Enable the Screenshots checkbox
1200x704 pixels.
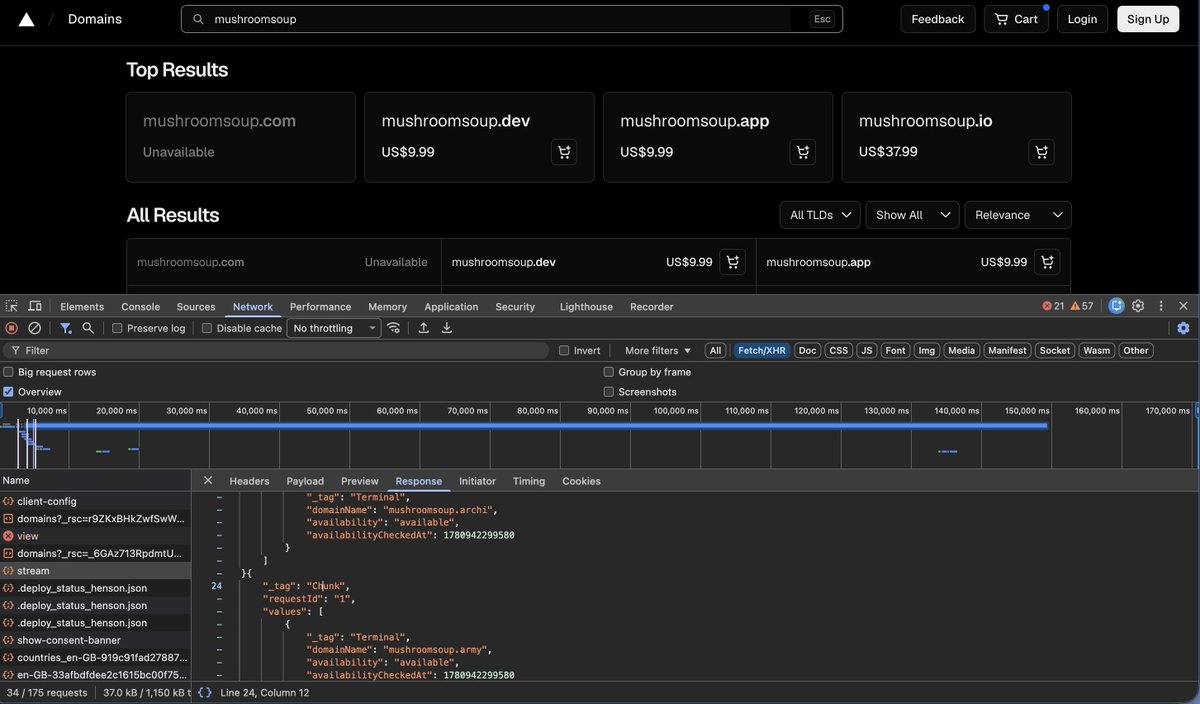pos(608,392)
